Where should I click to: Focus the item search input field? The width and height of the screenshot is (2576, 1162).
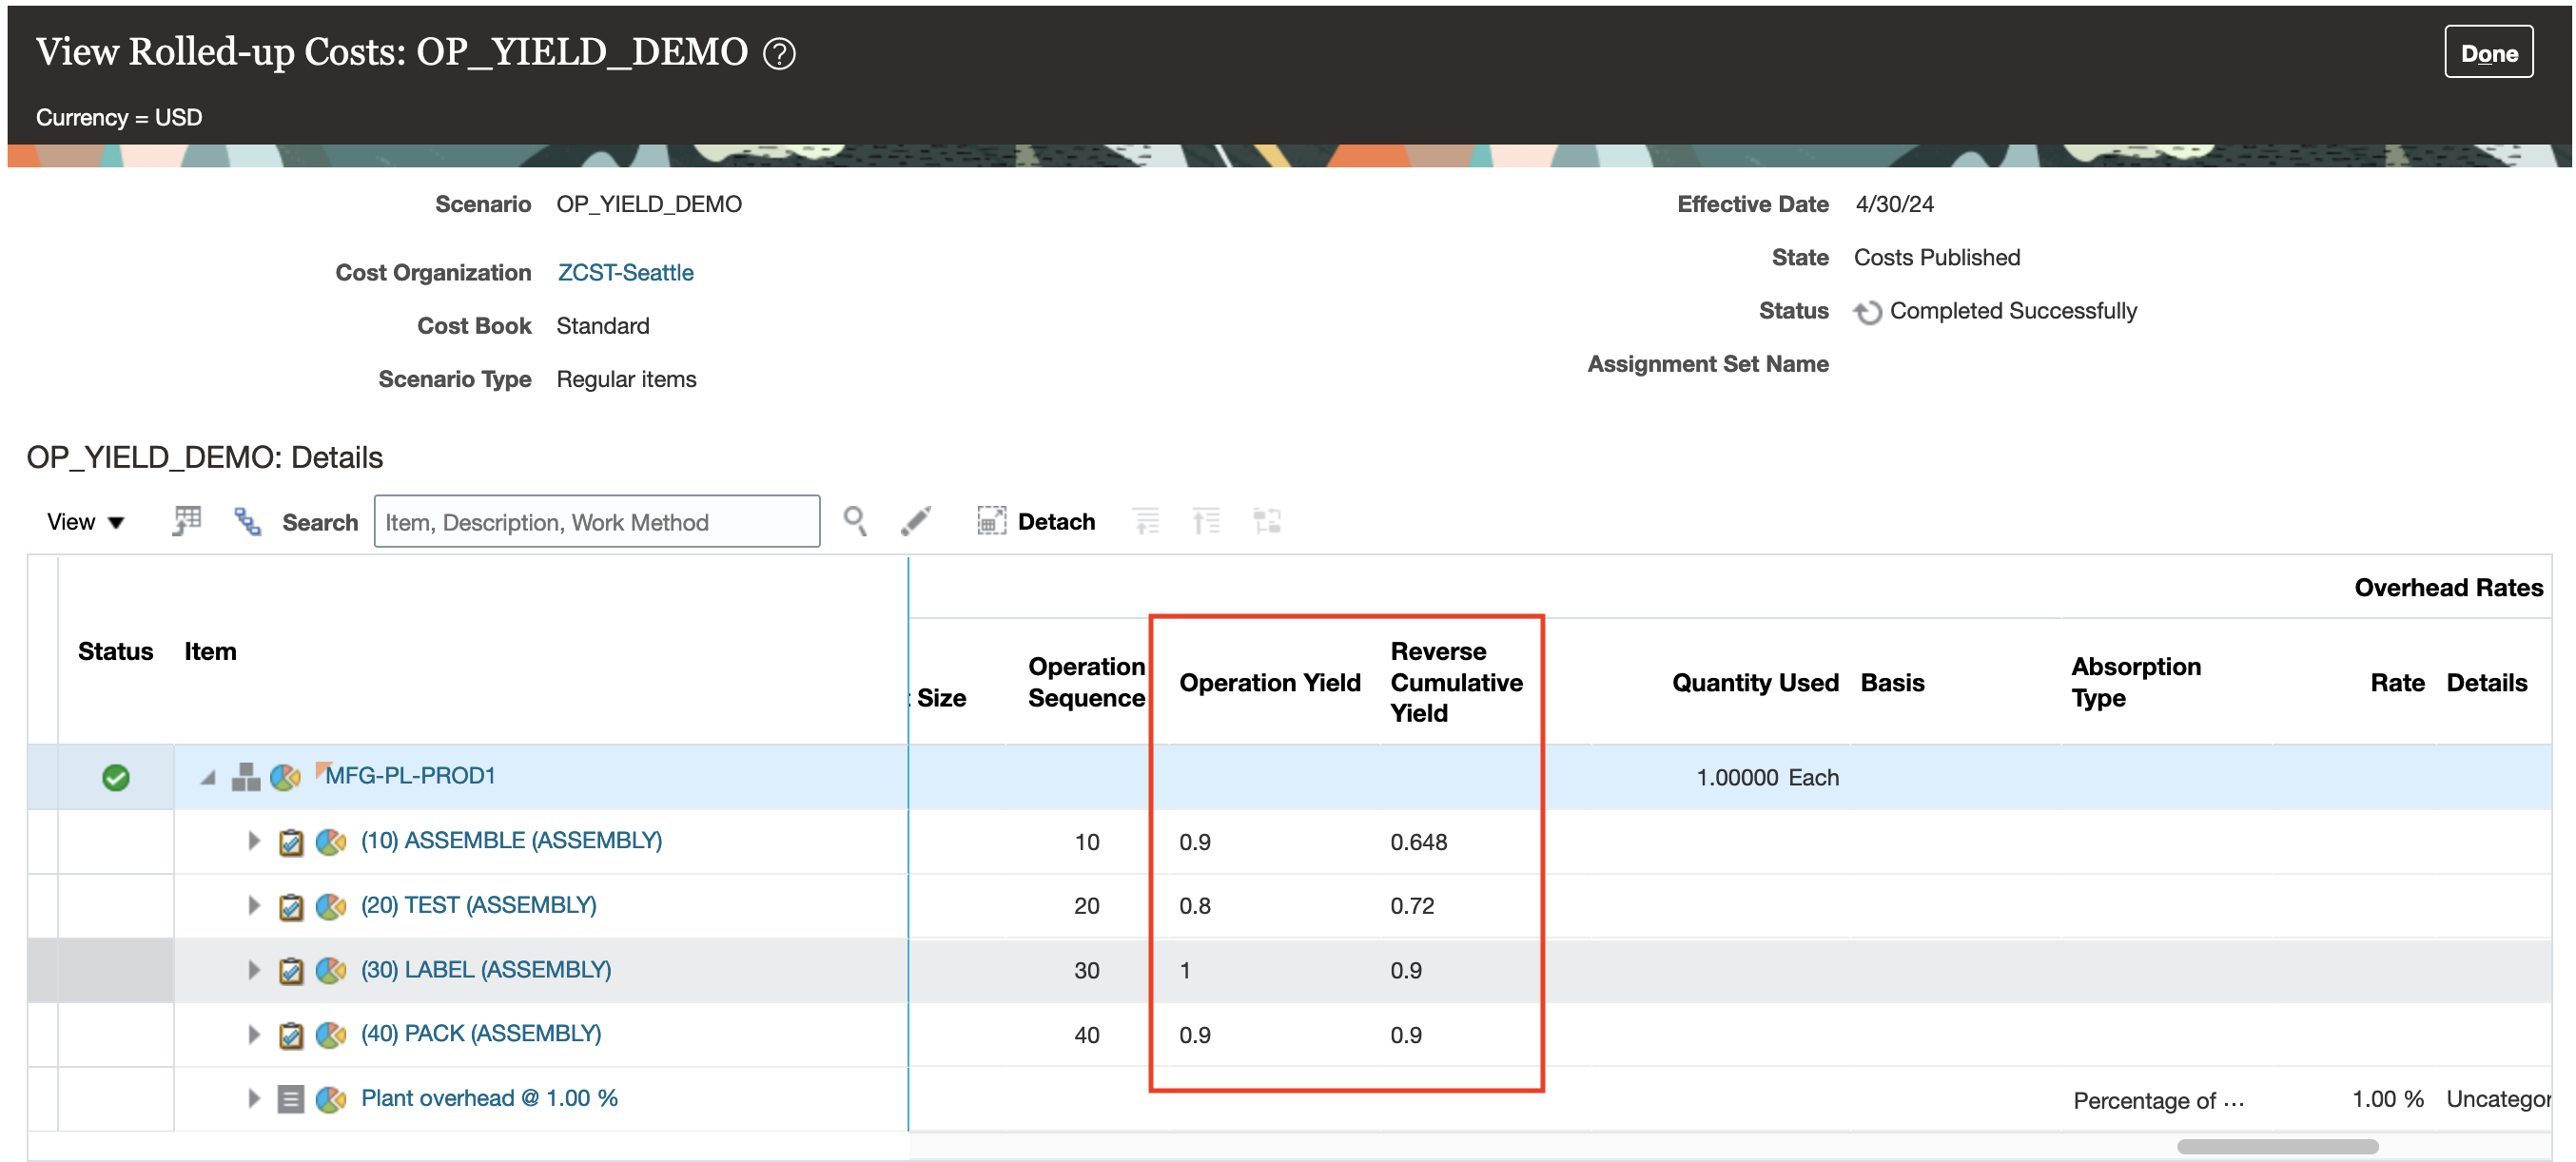[x=596, y=522]
